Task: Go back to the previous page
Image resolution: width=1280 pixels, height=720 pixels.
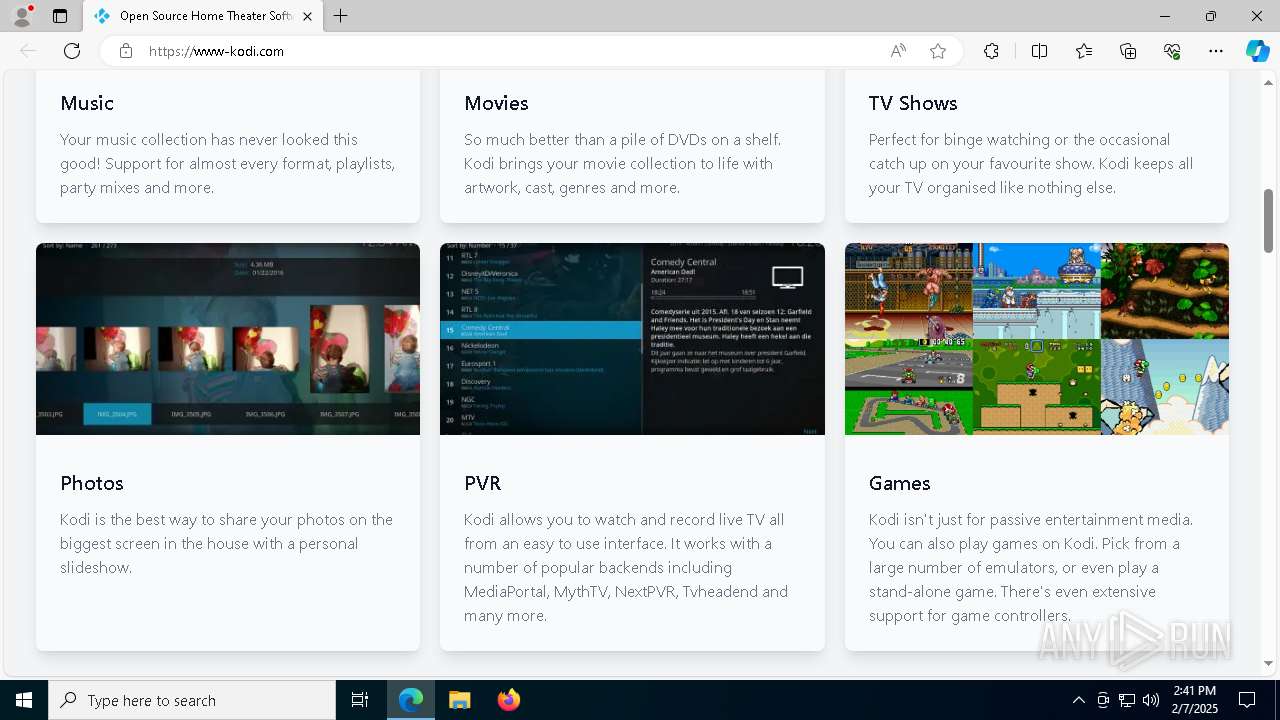Action: pos(28,51)
